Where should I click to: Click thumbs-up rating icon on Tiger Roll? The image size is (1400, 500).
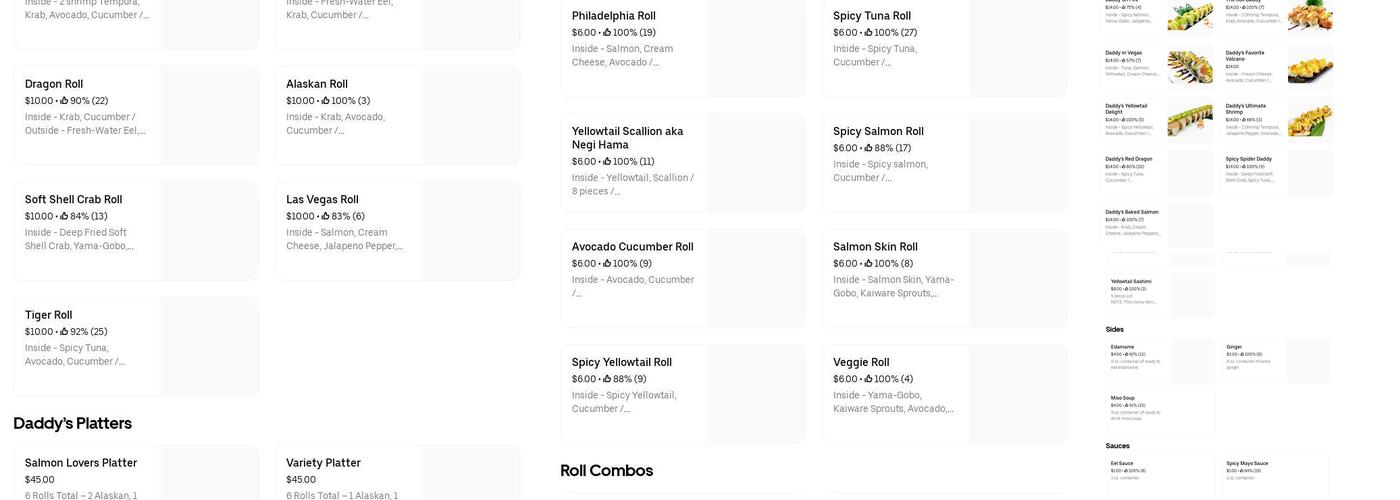(x=64, y=332)
